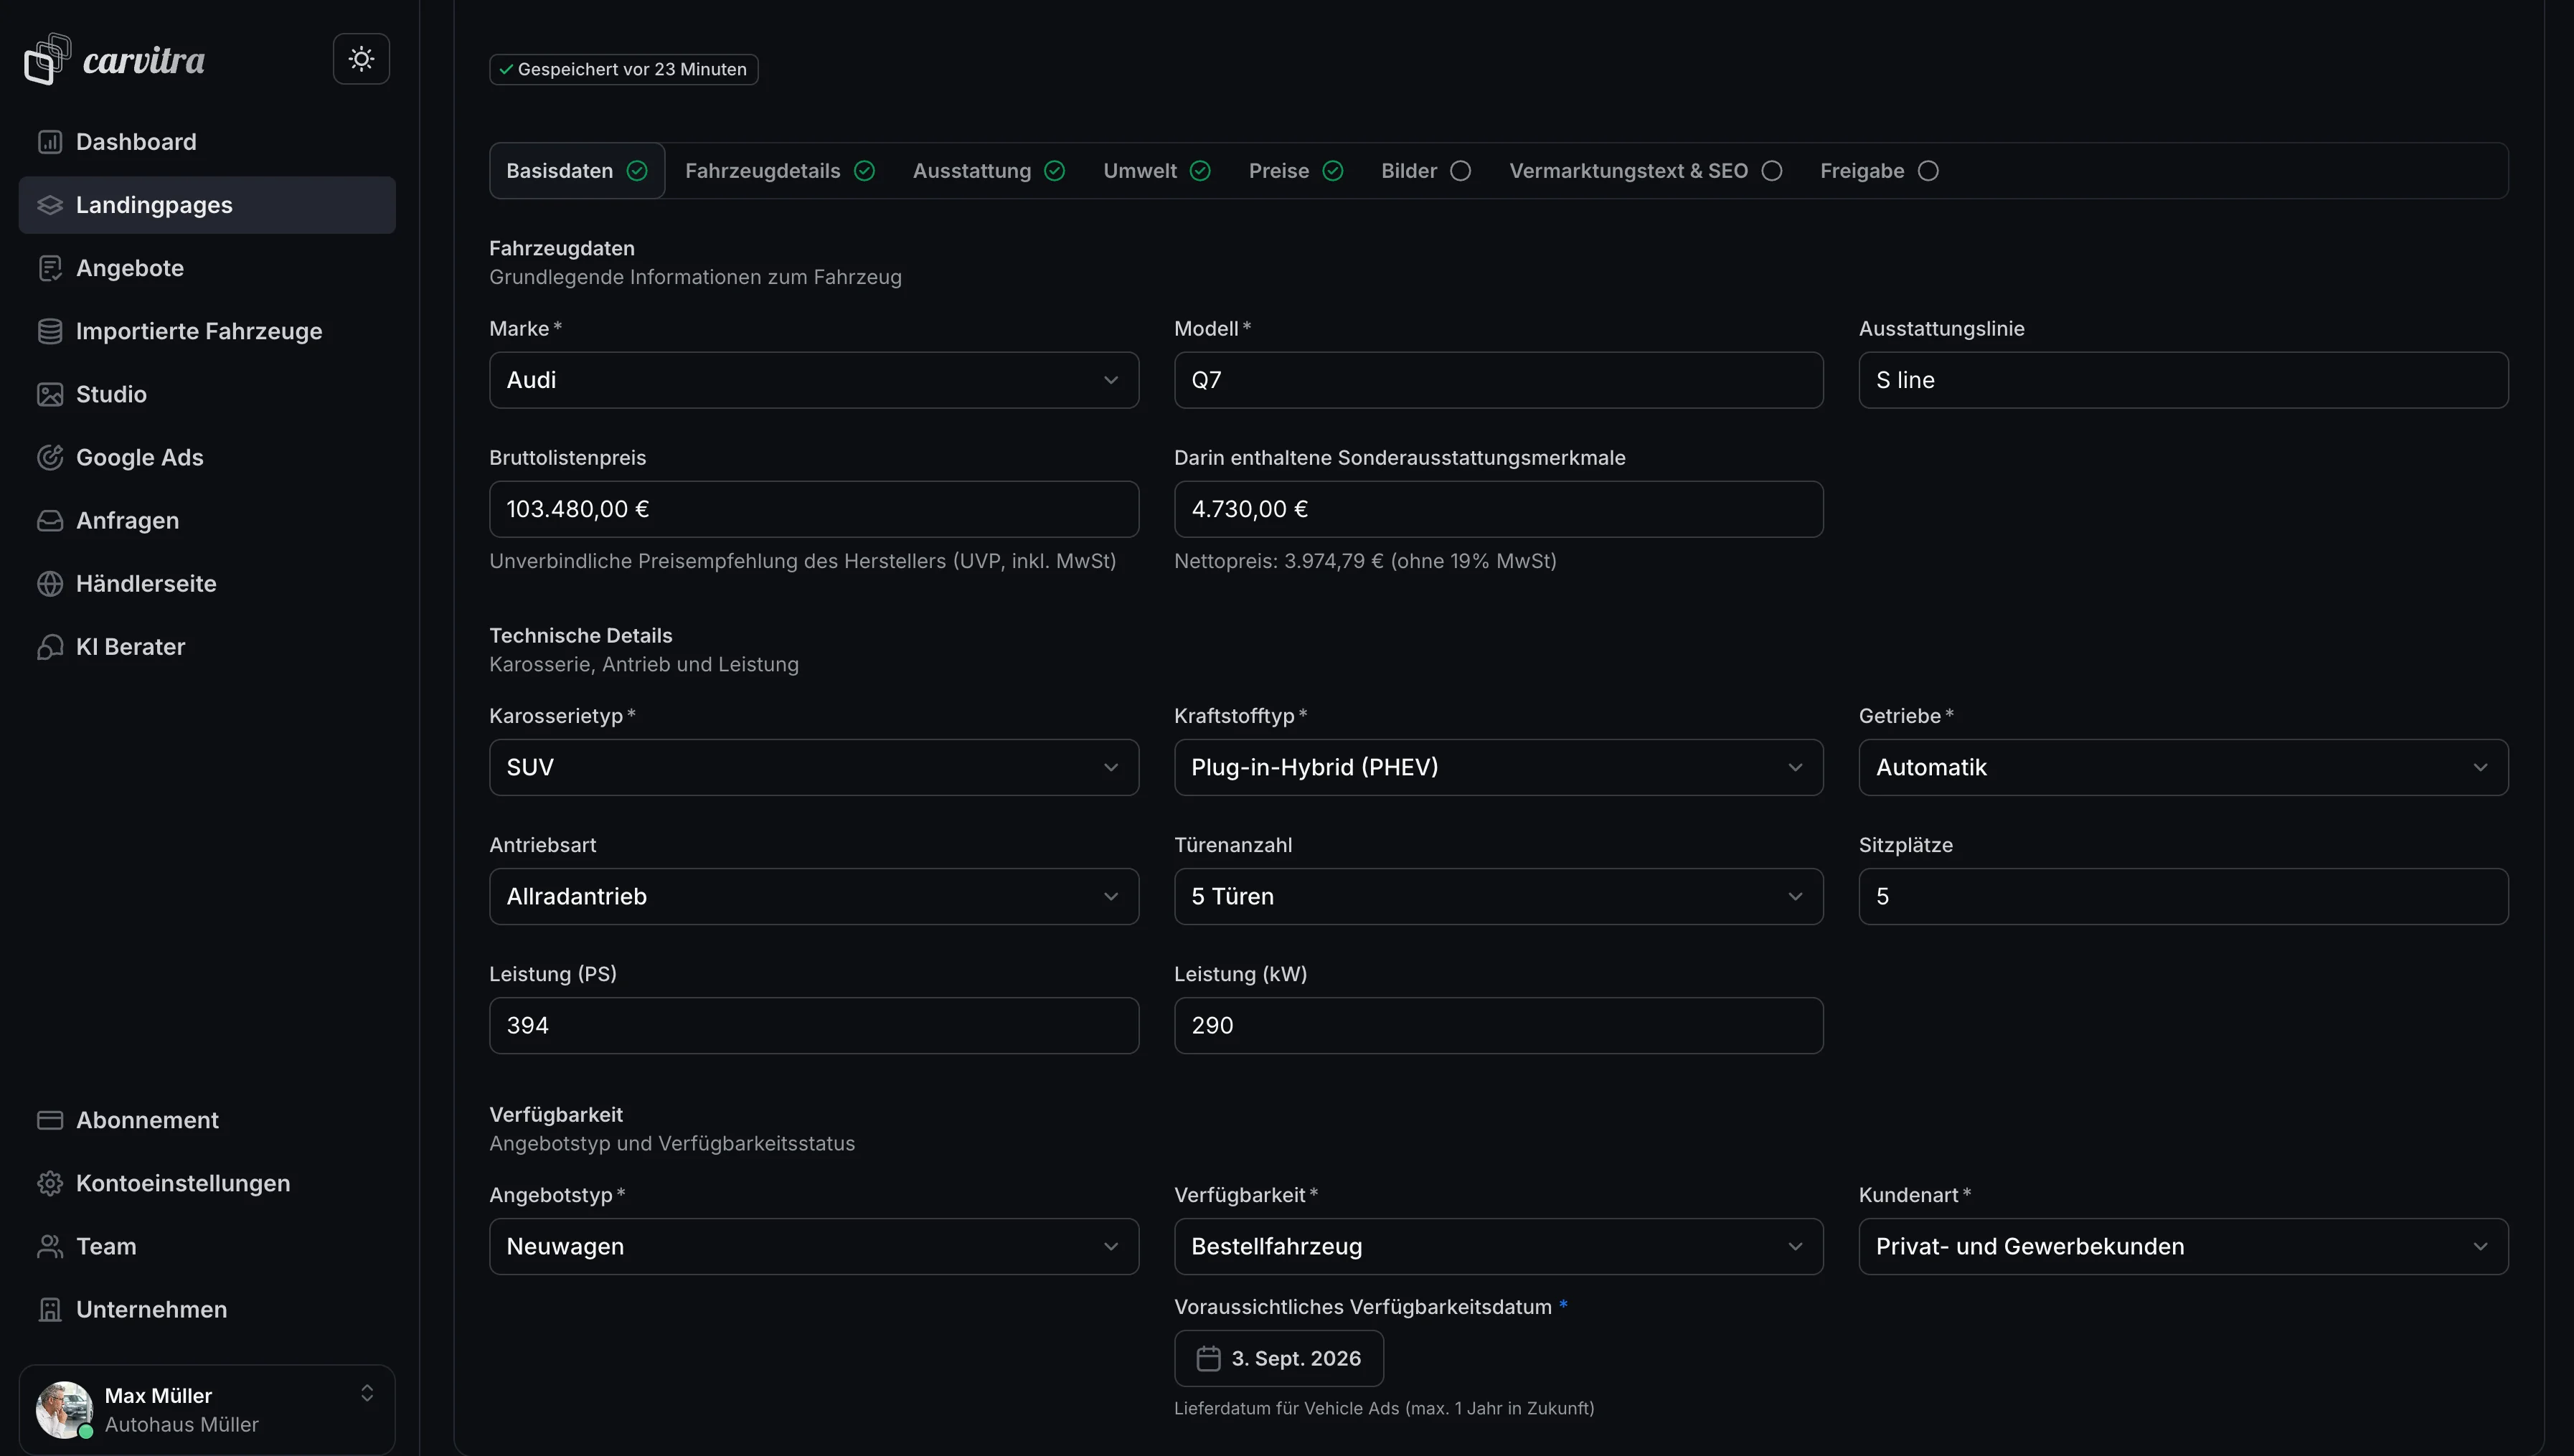
Task: Click the Importierte Fahrzeuge database icon
Action: click(x=50, y=331)
